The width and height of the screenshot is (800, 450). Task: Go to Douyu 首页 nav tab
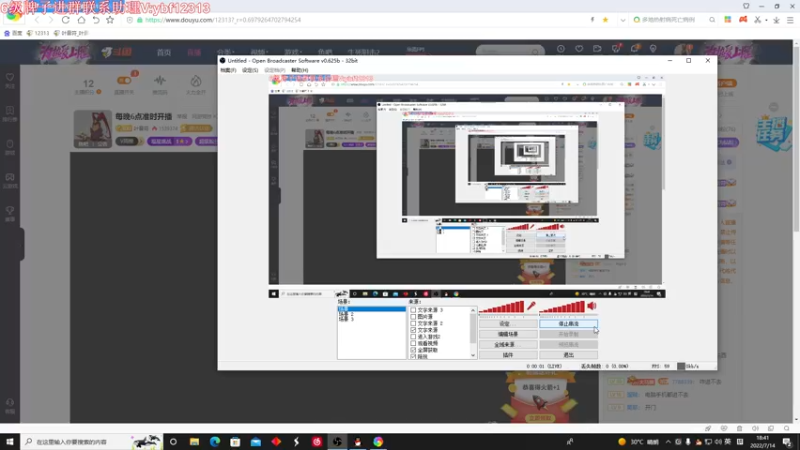click(x=164, y=52)
